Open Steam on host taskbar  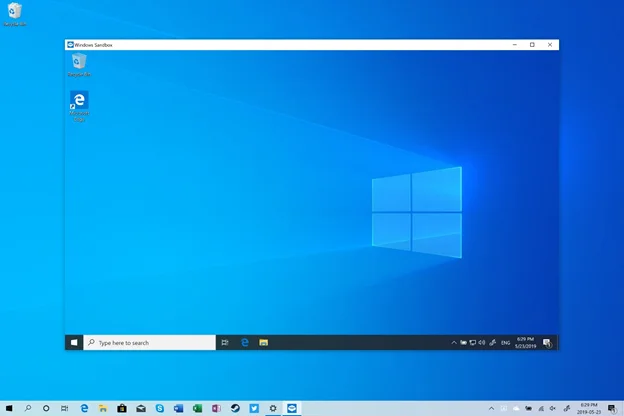[x=235, y=408]
